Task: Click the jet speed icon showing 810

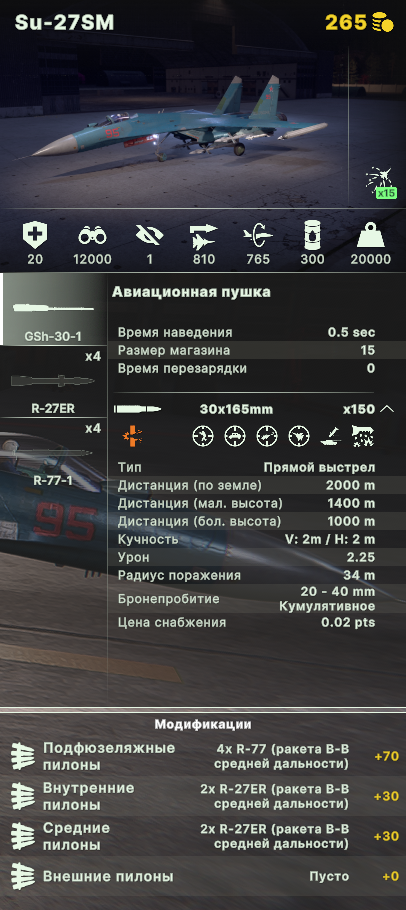Action: 204,236
